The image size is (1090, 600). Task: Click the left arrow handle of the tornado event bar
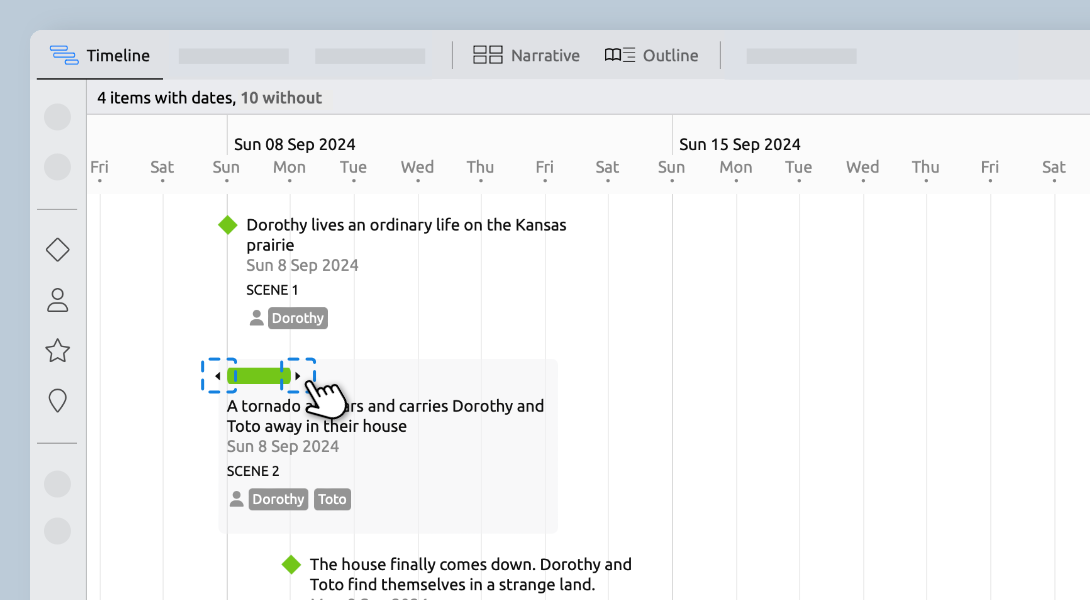point(218,376)
